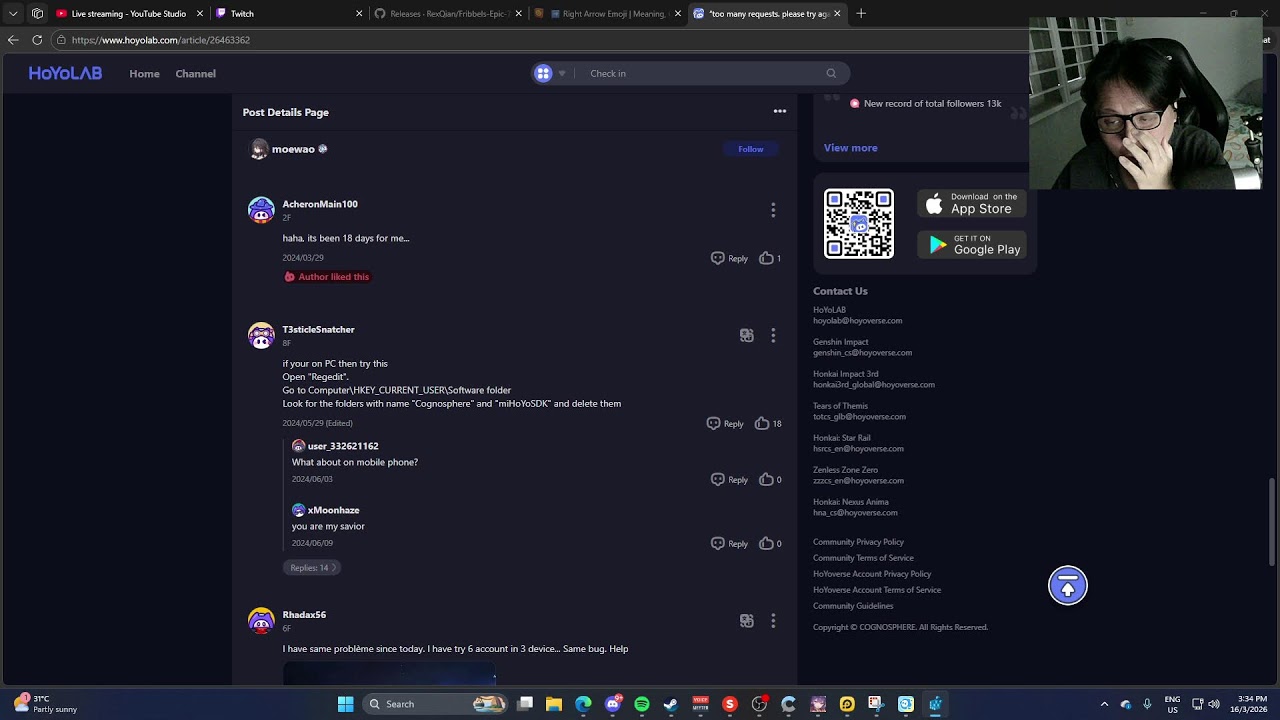Go back to the previous page
This screenshot has width=1280, height=720.
click(13, 40)
